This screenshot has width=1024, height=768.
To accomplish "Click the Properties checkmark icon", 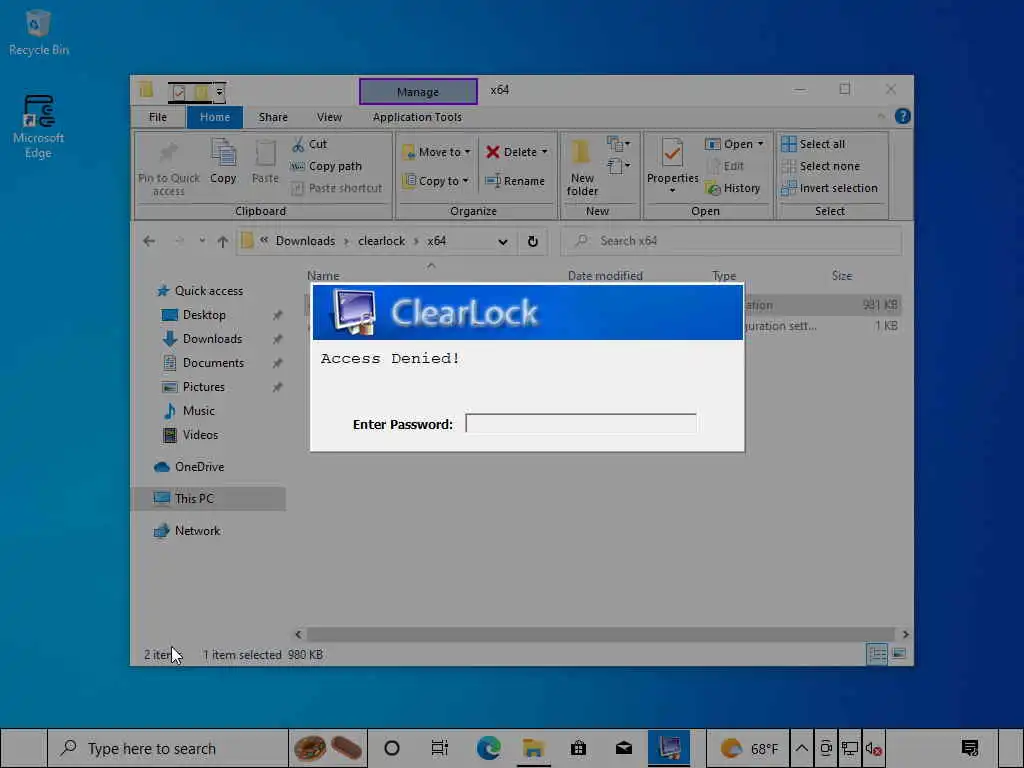I will pos(672,153).
